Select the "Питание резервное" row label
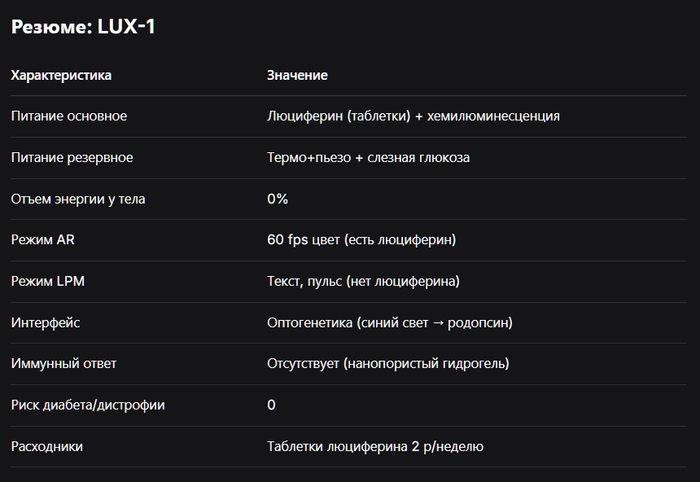This screenshot has width=700, height=482. click(x=72, y=157)
